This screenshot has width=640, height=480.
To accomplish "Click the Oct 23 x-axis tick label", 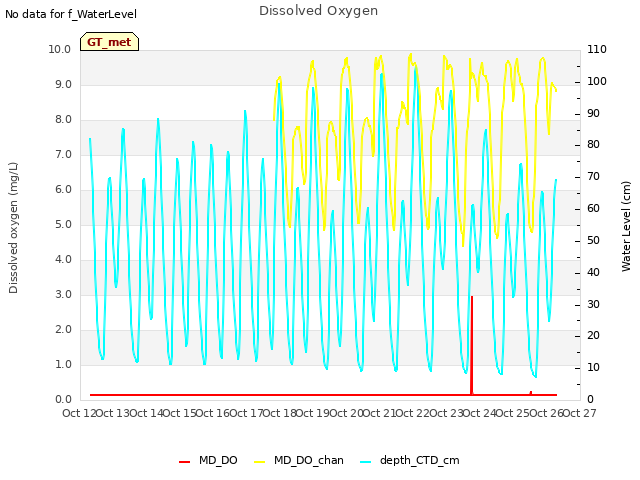I will coord(446,413).
